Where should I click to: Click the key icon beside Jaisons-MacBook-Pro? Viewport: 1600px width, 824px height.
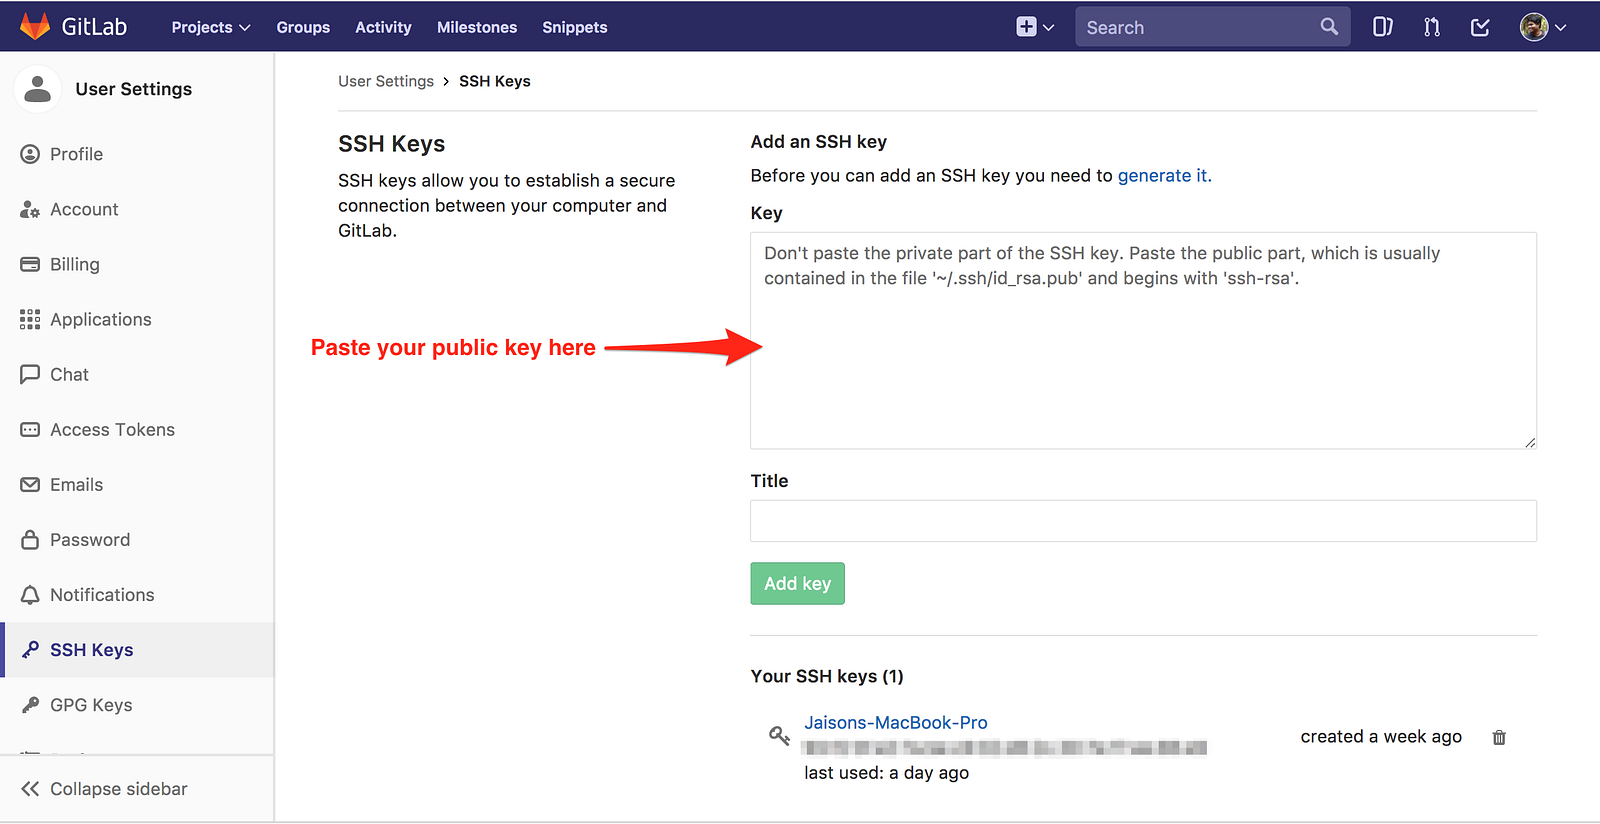779,736
